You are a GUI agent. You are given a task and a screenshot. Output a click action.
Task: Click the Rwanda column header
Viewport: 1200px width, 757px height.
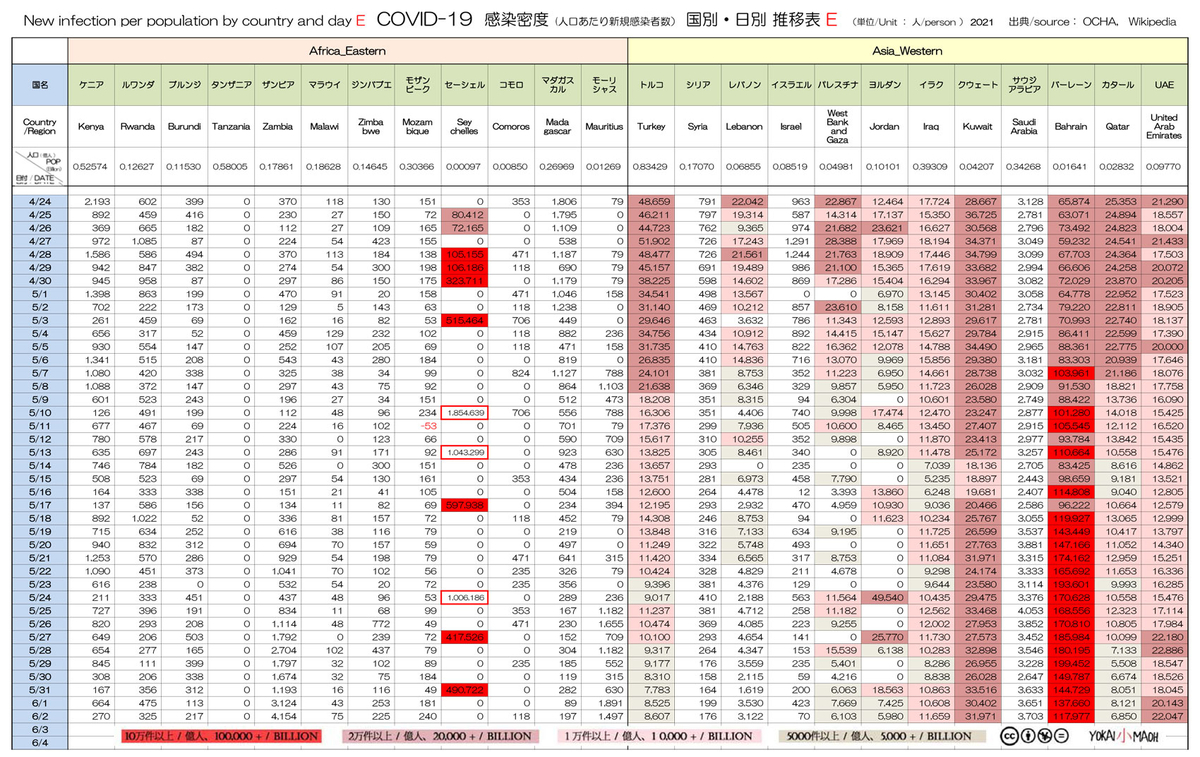point(138,127)
